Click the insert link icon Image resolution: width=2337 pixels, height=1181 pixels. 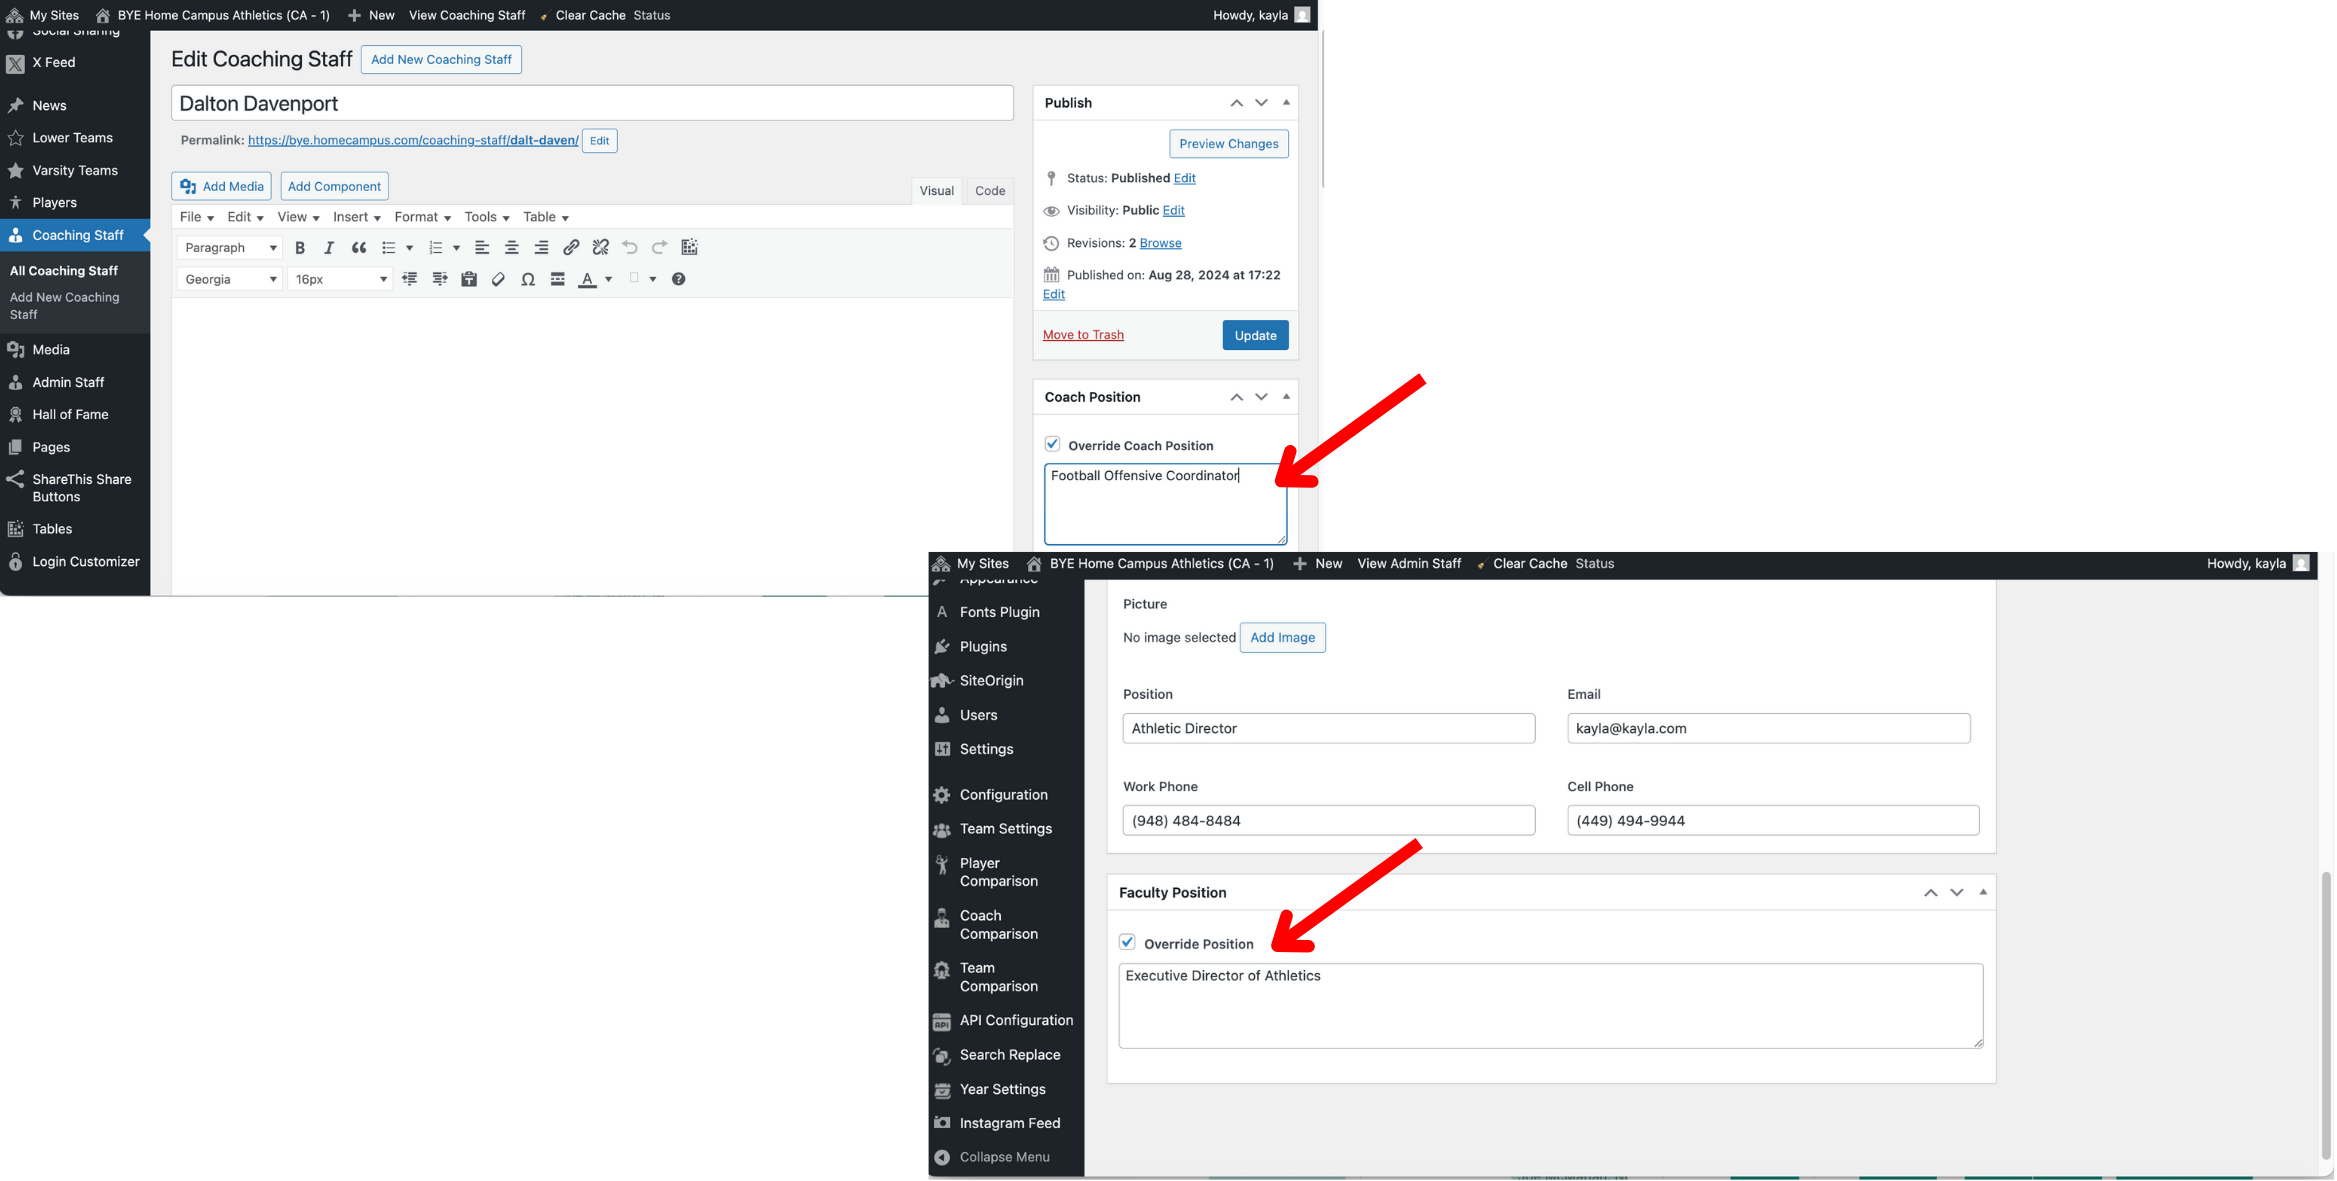tap(571, 248)
